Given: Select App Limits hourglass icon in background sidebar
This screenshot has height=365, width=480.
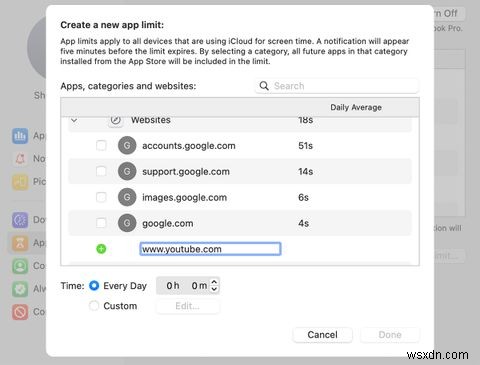Looking at the screenshot, I should 20,243.
